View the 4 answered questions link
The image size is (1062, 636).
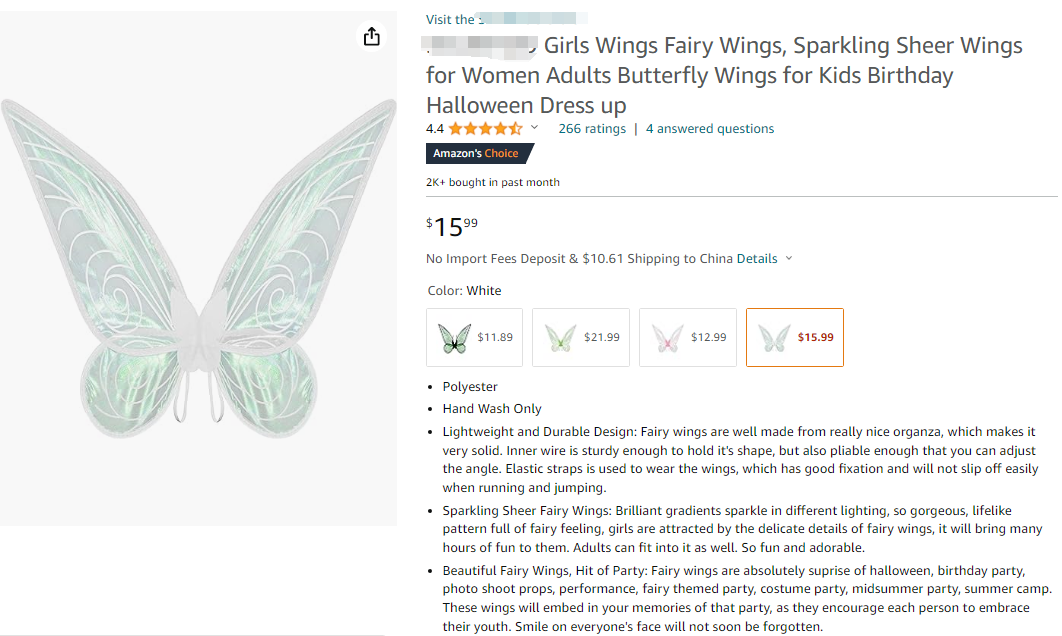710,129
